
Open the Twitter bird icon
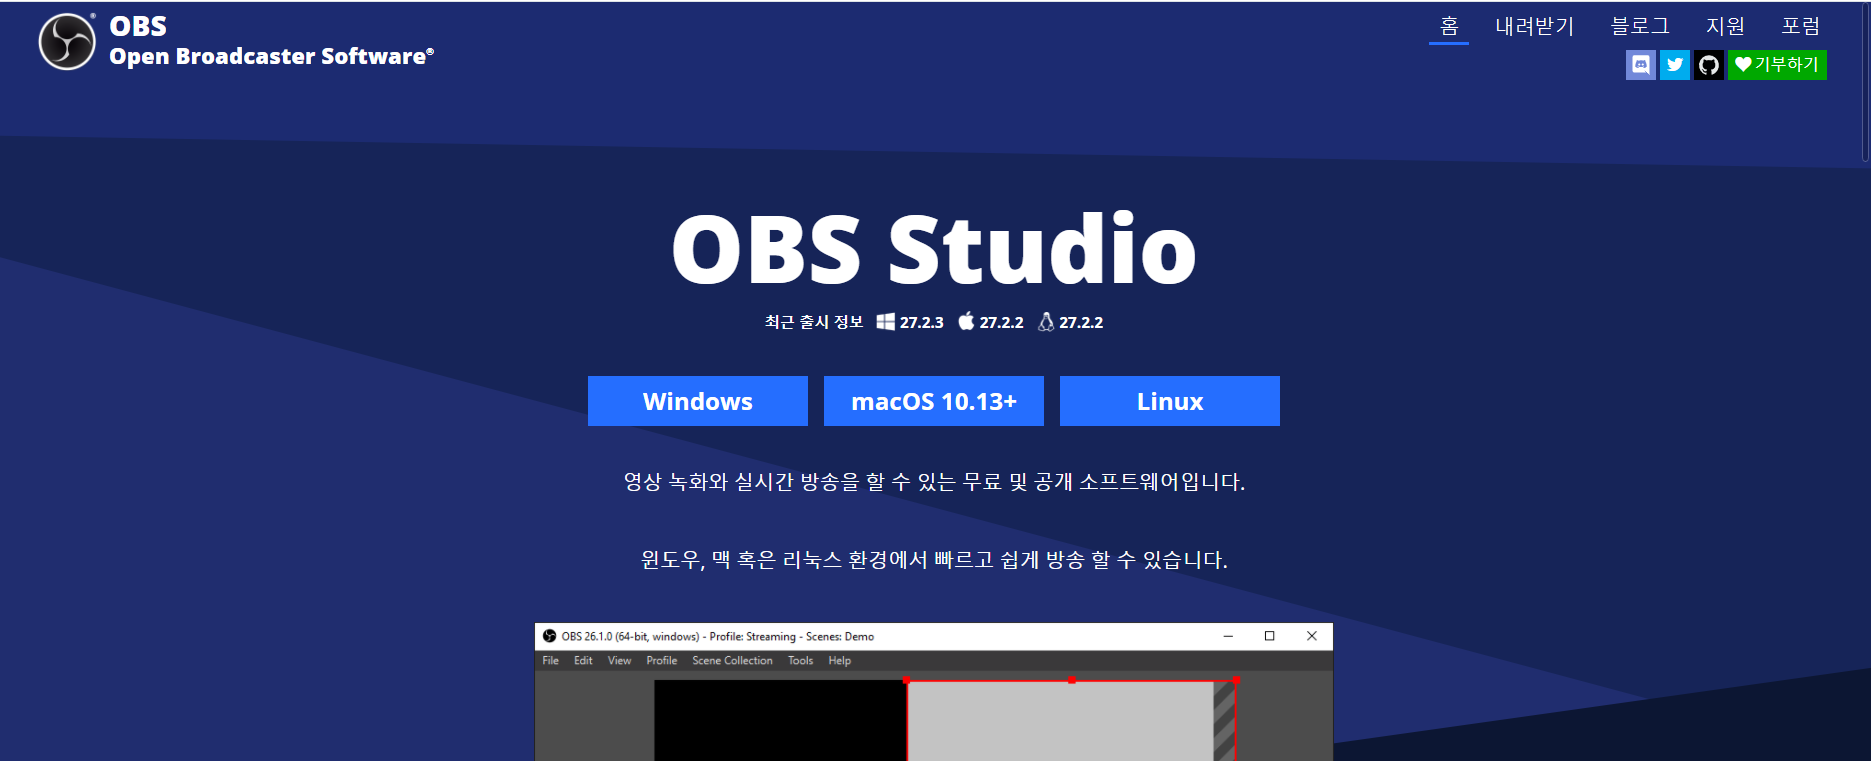point(1675,65)
